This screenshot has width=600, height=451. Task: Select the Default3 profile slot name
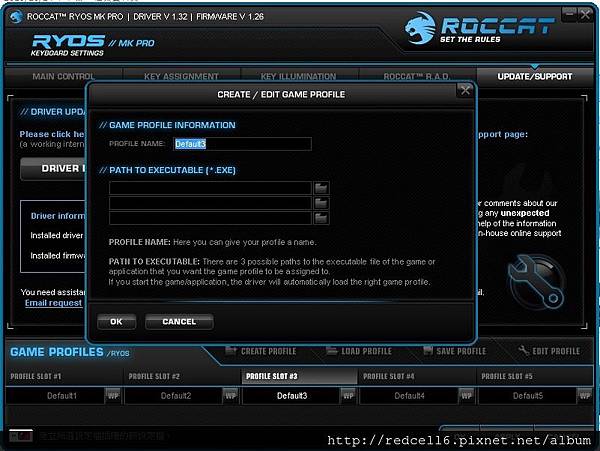[292, 396]
